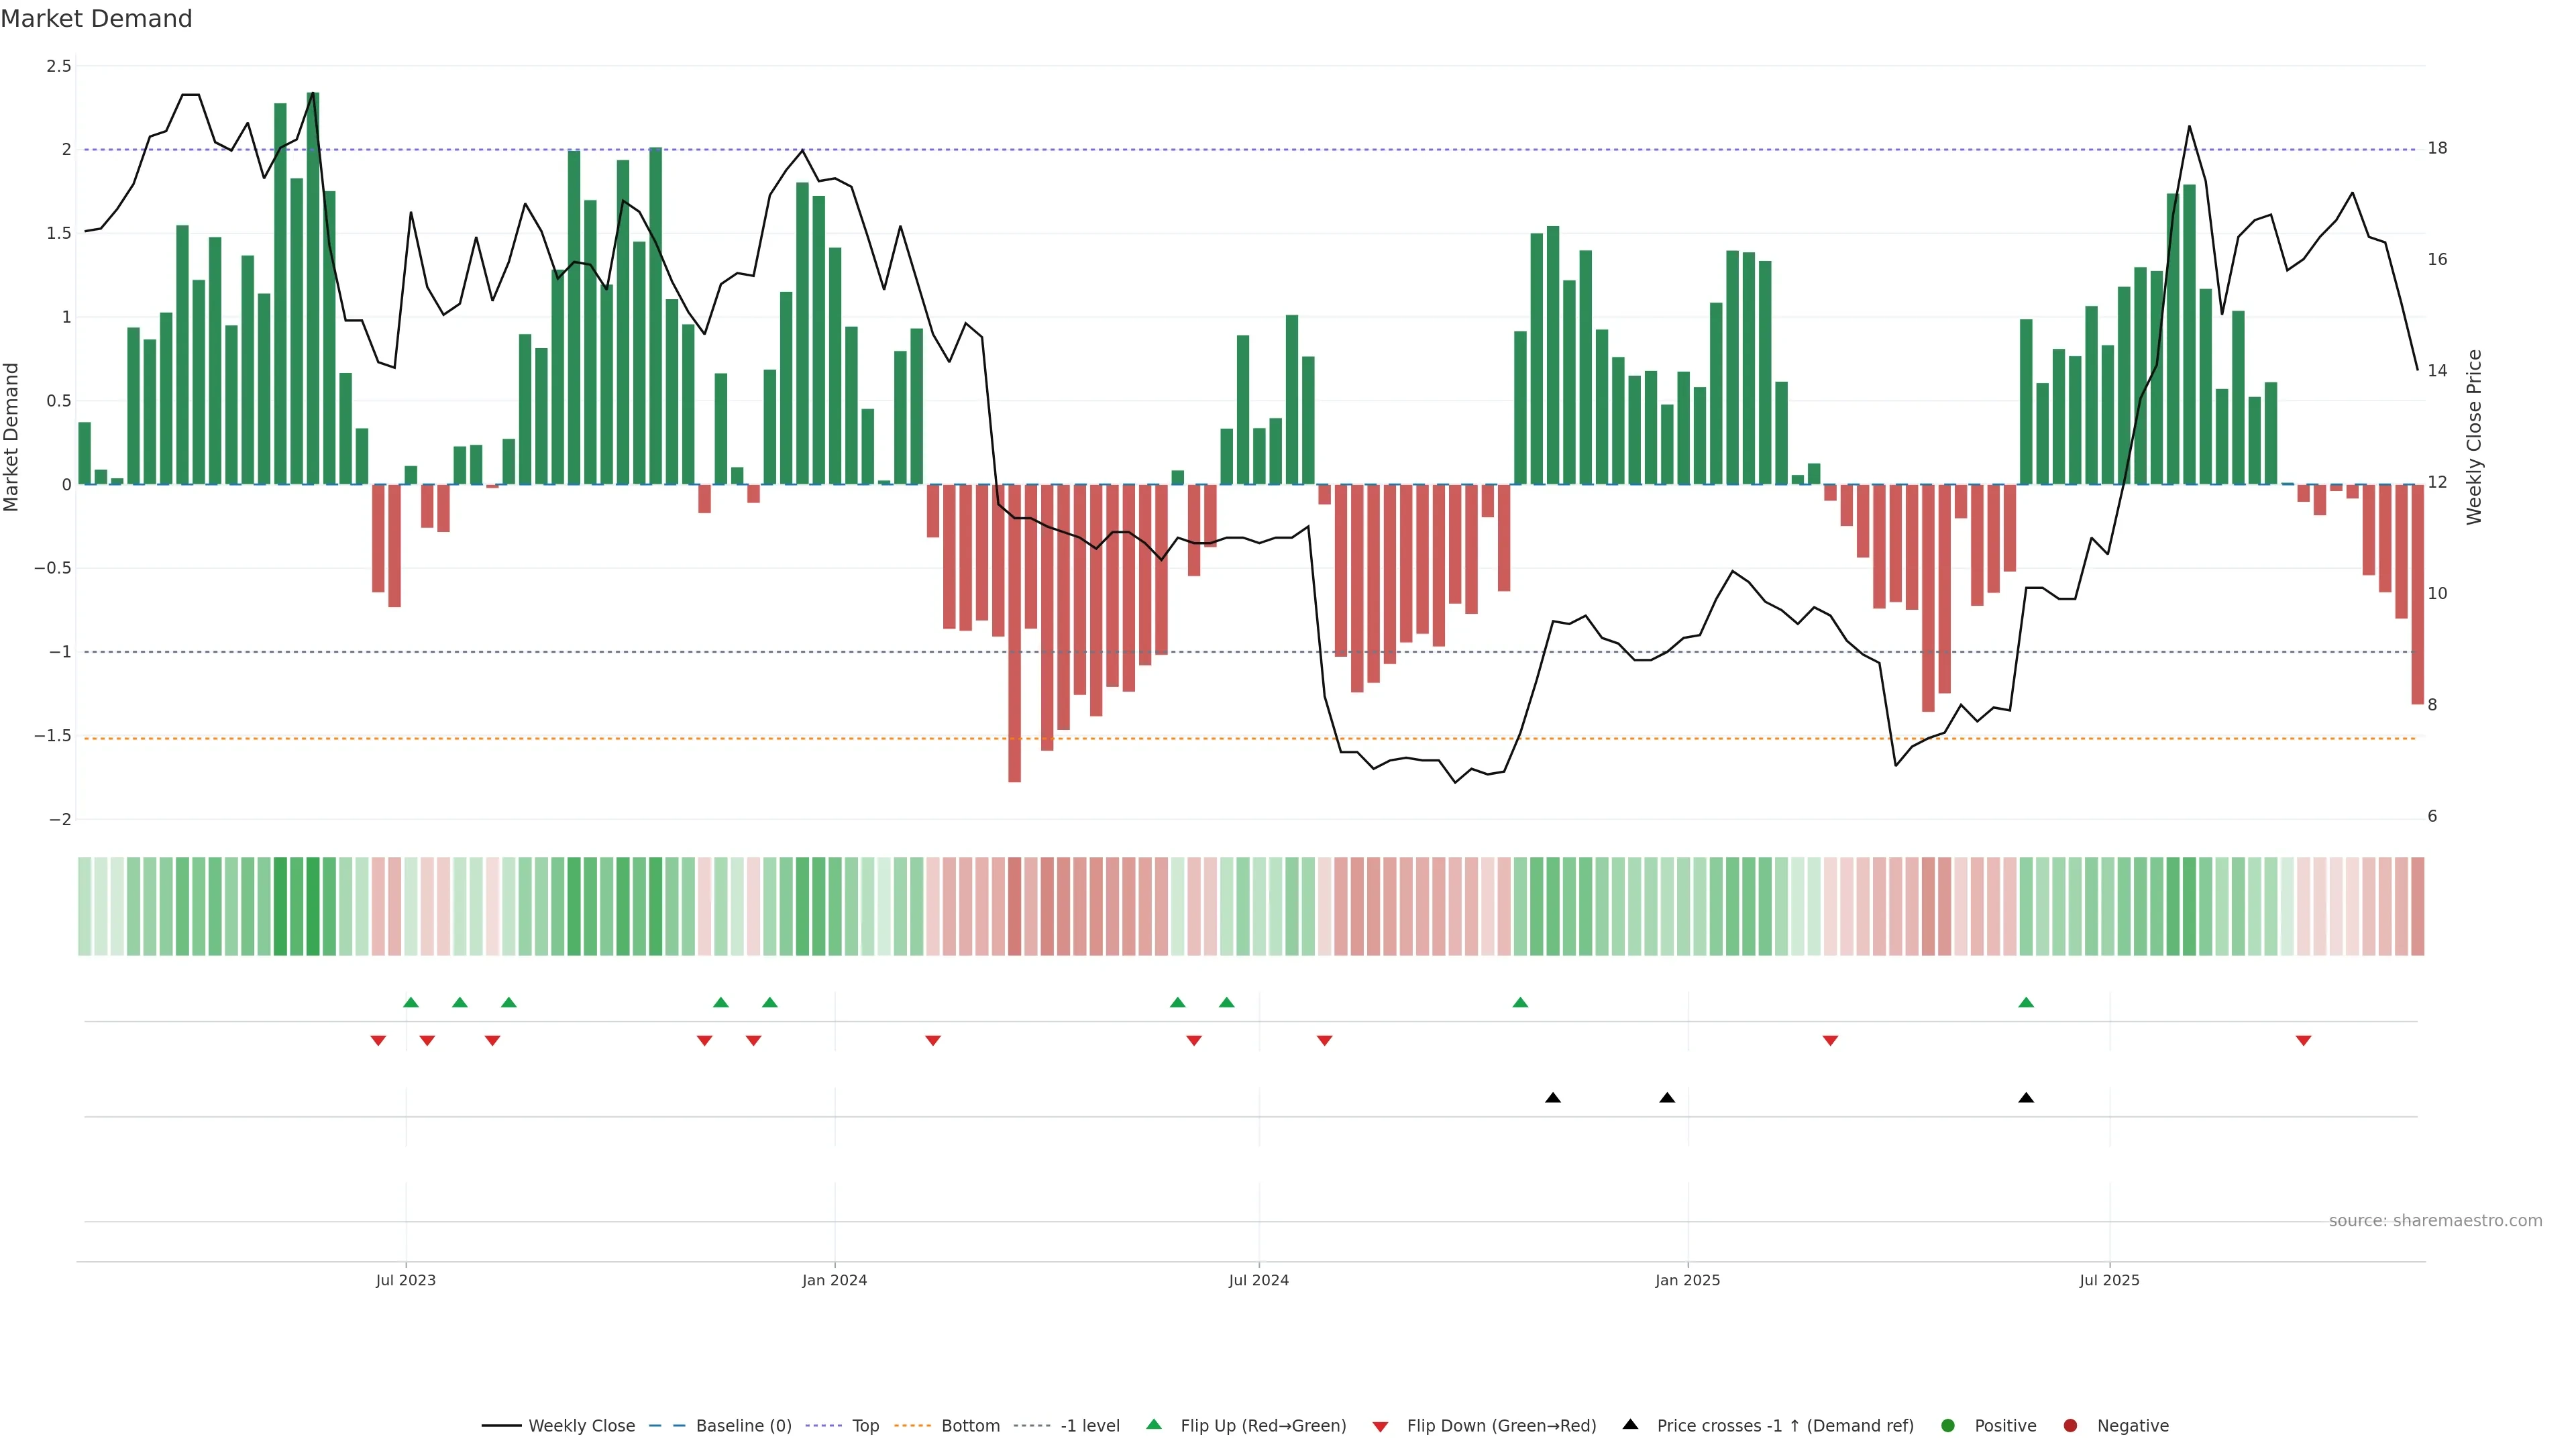Image resolution: width=2576 pixels, height=1449 pixels.
Task: Click the Jul 2025 x-axis label
Action: click(x=2109, y=1280)
